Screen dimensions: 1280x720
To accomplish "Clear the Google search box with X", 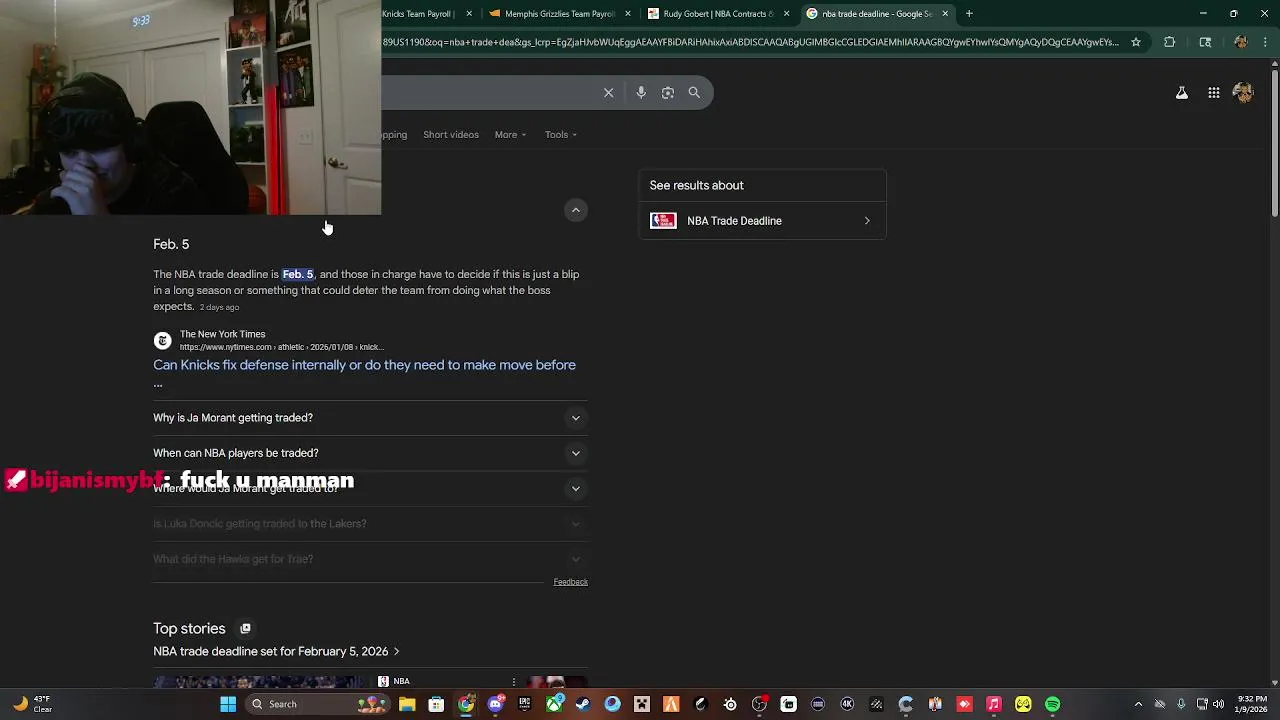I will click(x=608, y=93).
